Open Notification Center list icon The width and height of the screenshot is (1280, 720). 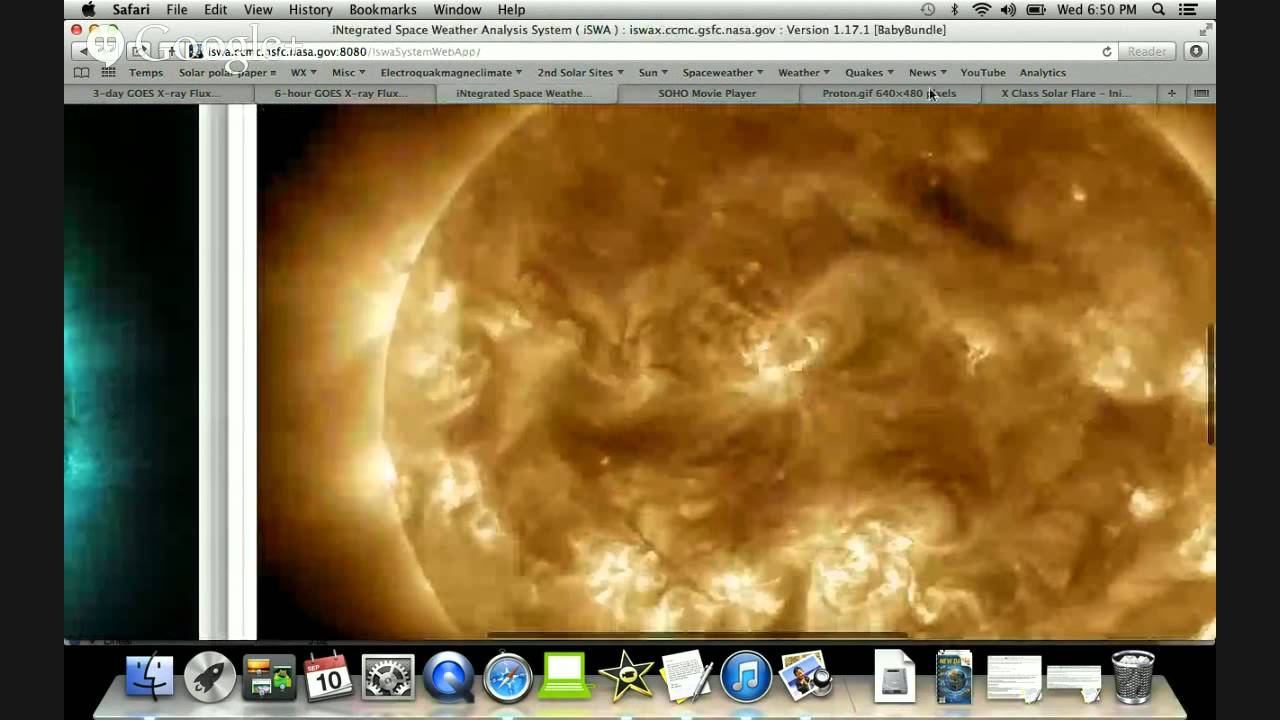(1187, 10)
